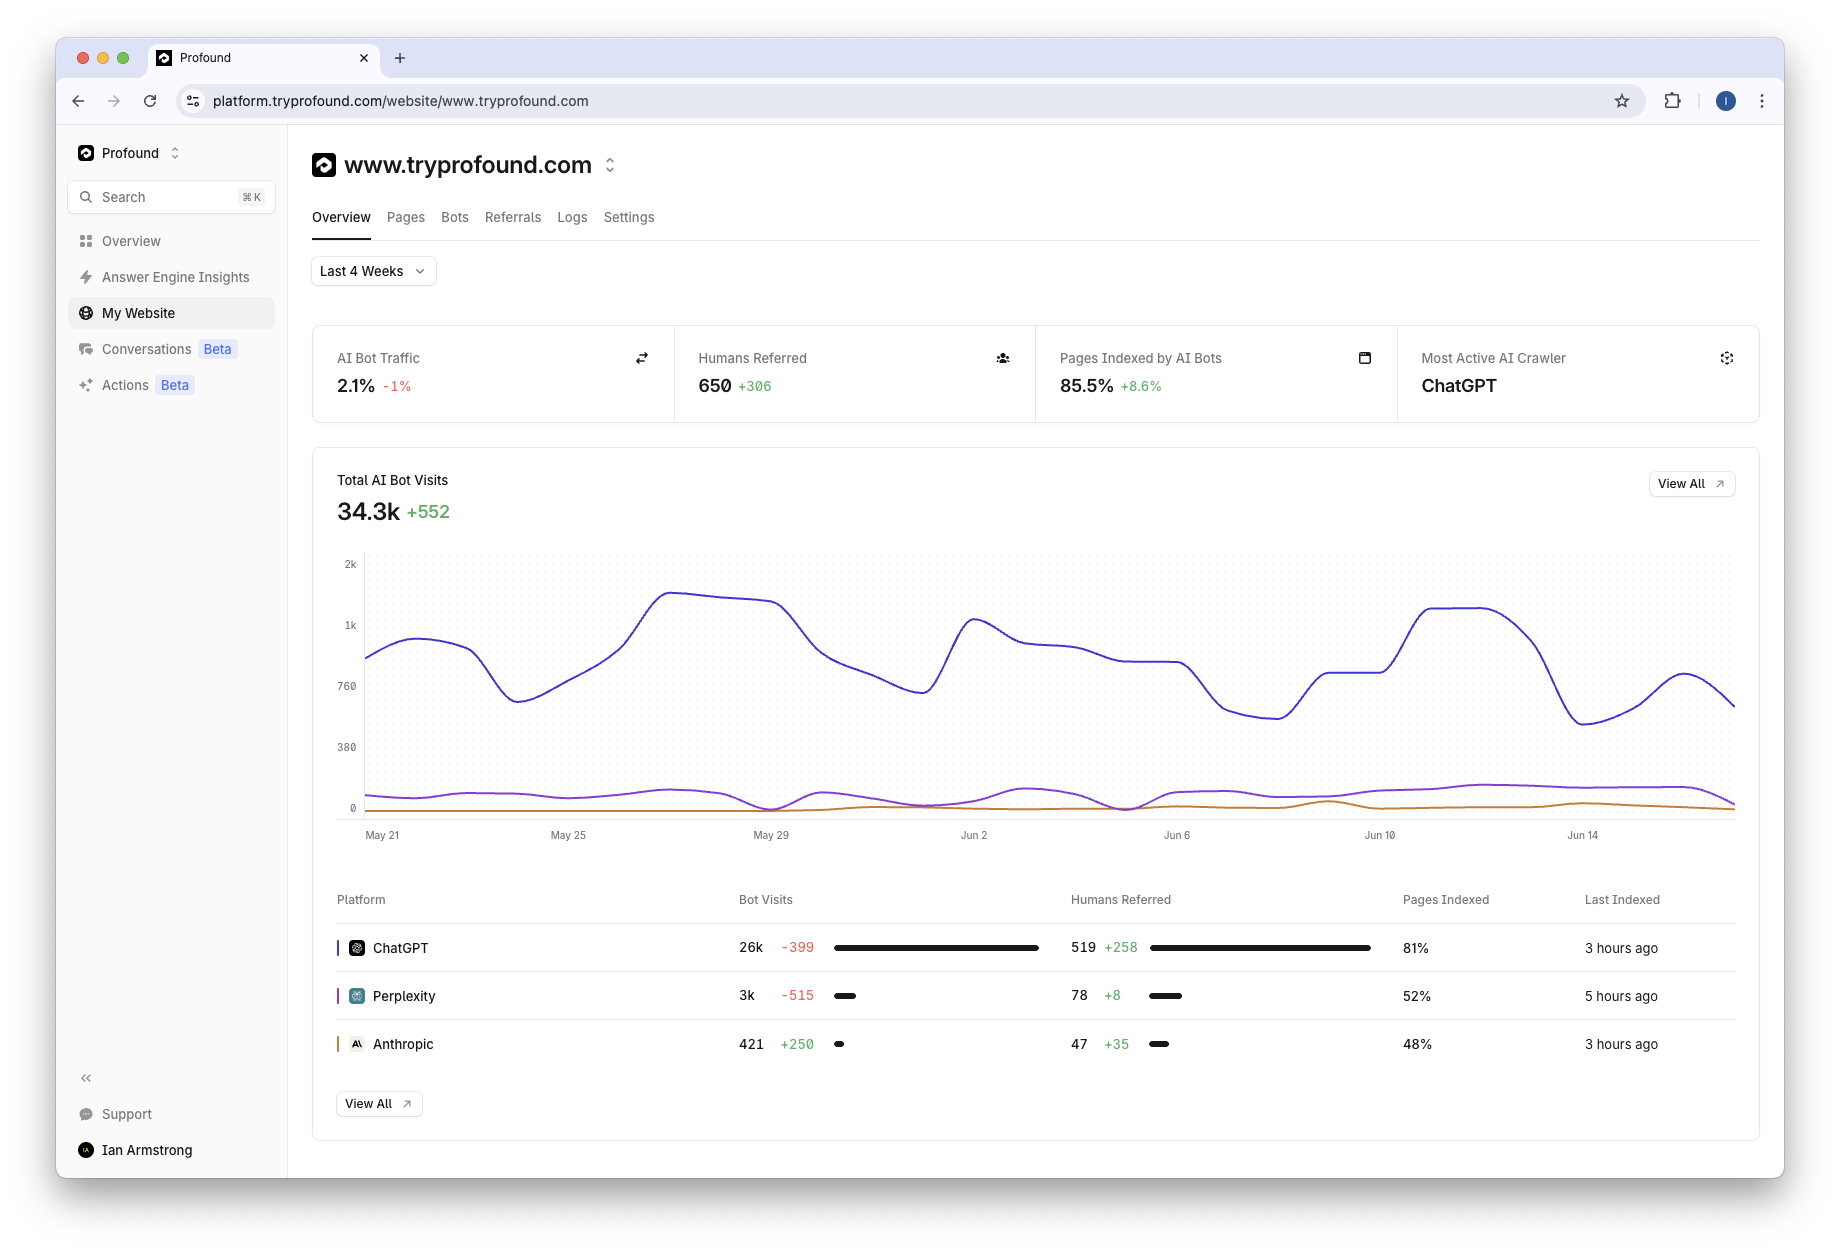Click the Humans Referred people icon
Screen dimensions: 1840x1252
click(1003, 358)
